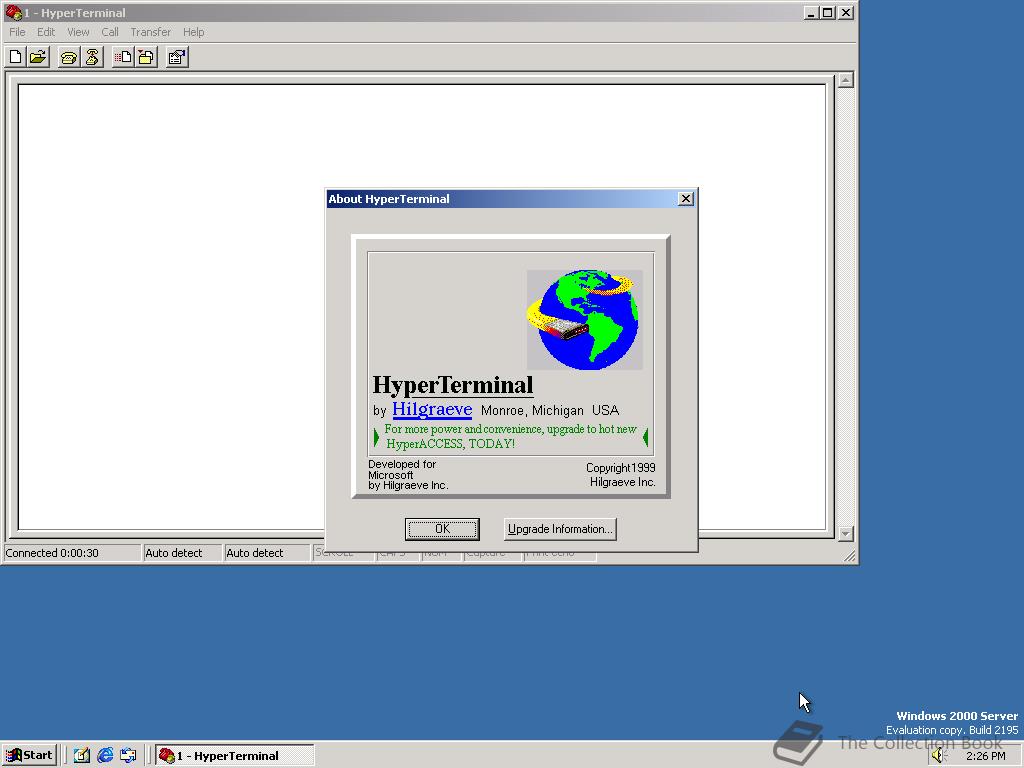
Task: Click the HyperTerminal title bar app icon
Action: tap(12, 12)
